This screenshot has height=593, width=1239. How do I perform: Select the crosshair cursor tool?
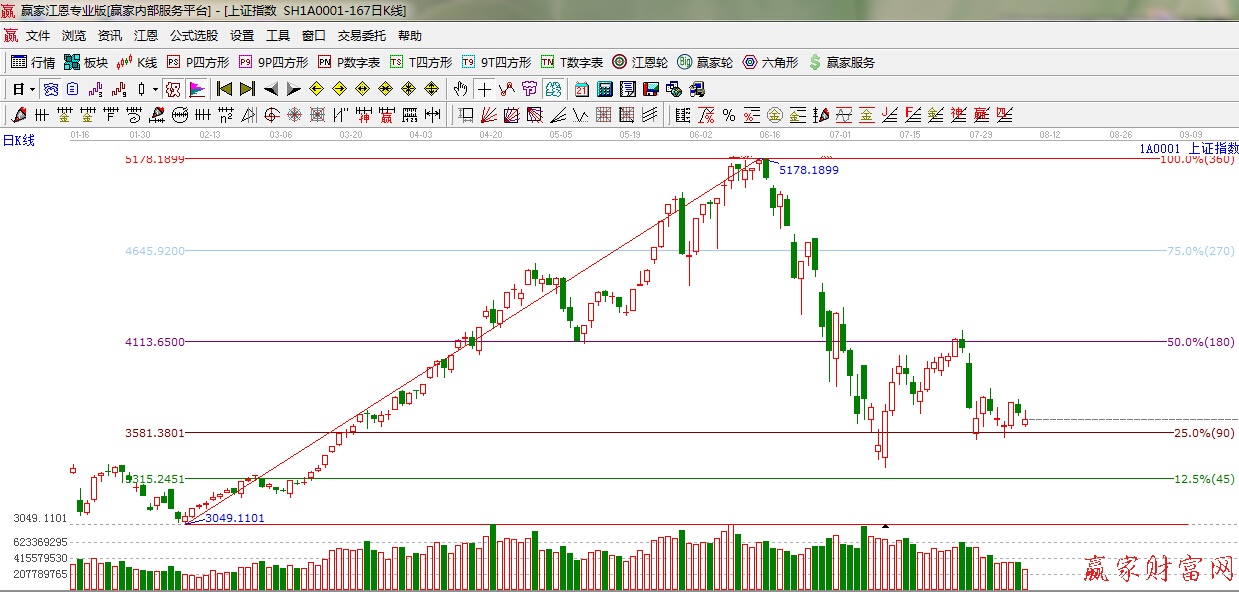click(x=484, y=89)
